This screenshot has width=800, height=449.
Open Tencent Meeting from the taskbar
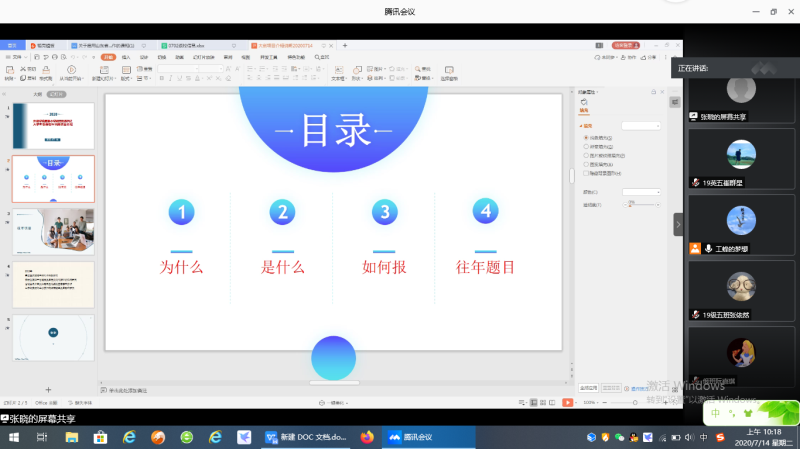tap(410, 437)
